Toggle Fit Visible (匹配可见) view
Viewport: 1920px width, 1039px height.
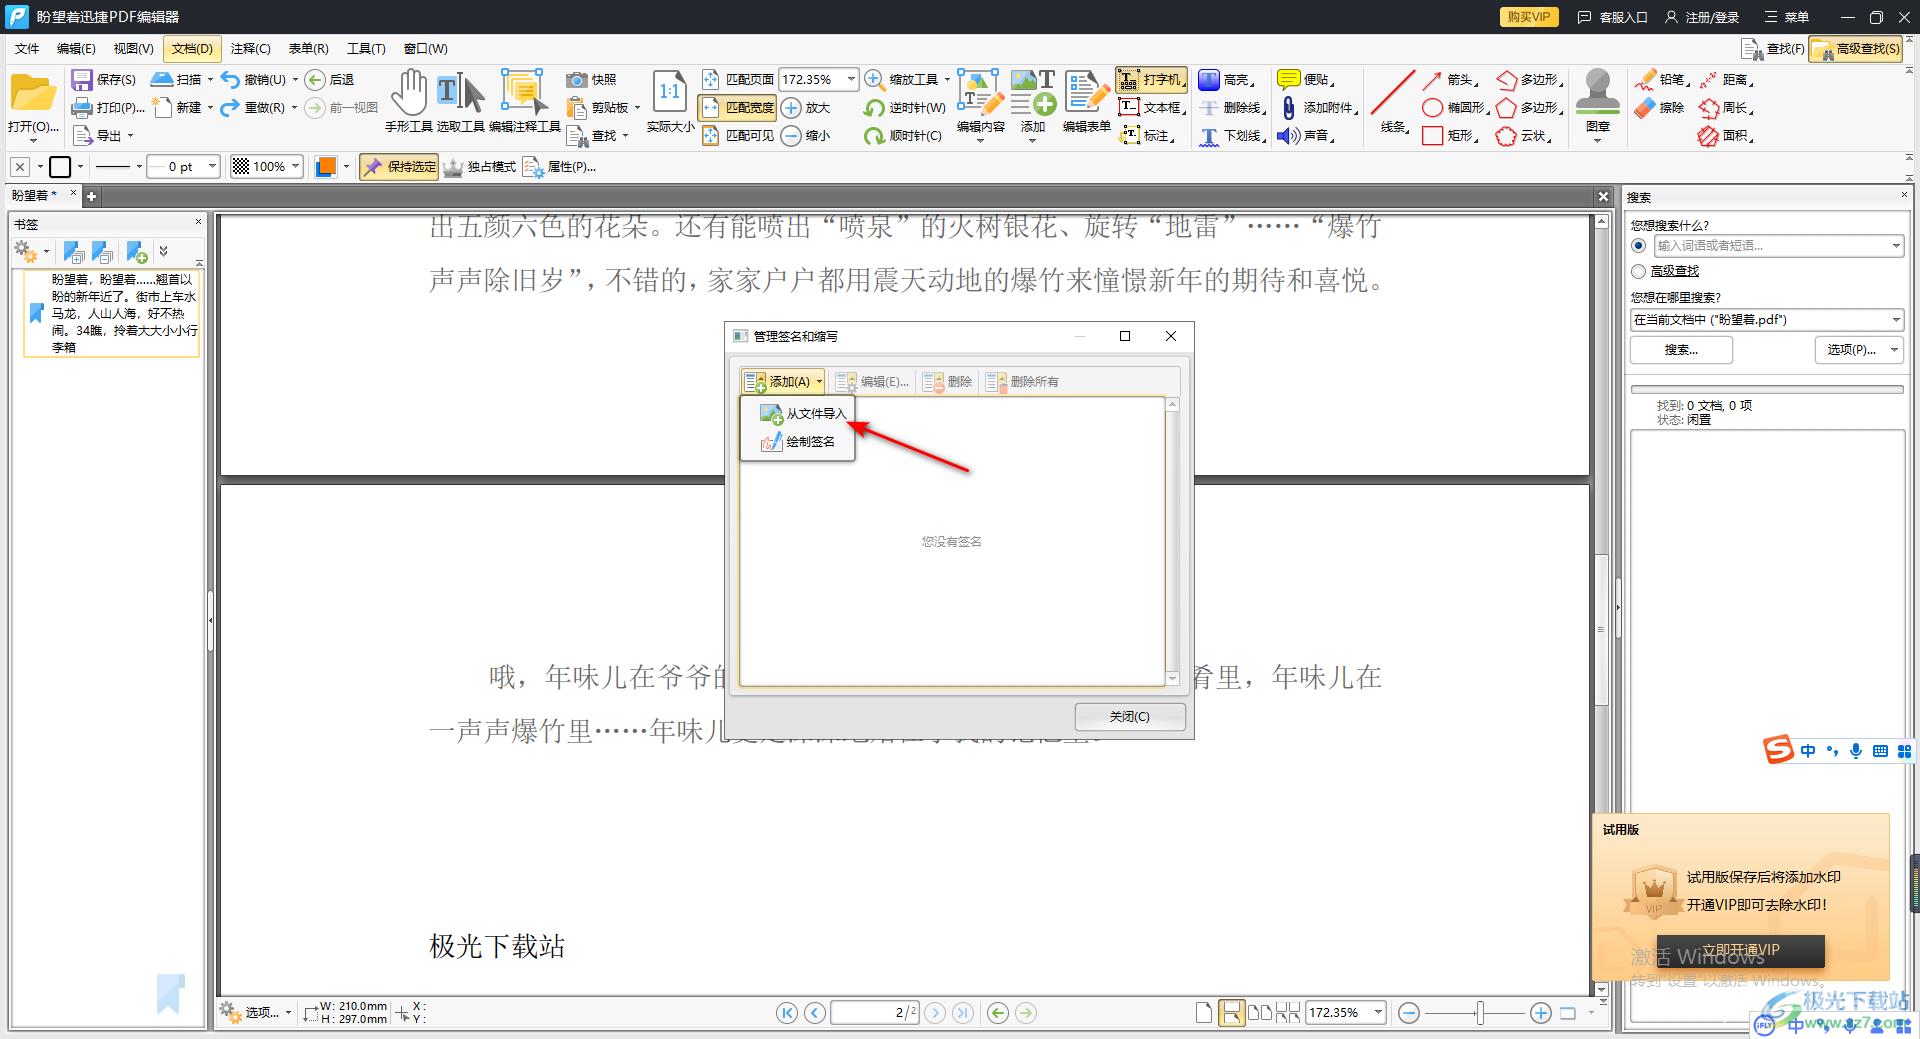(x=738, y=136)
